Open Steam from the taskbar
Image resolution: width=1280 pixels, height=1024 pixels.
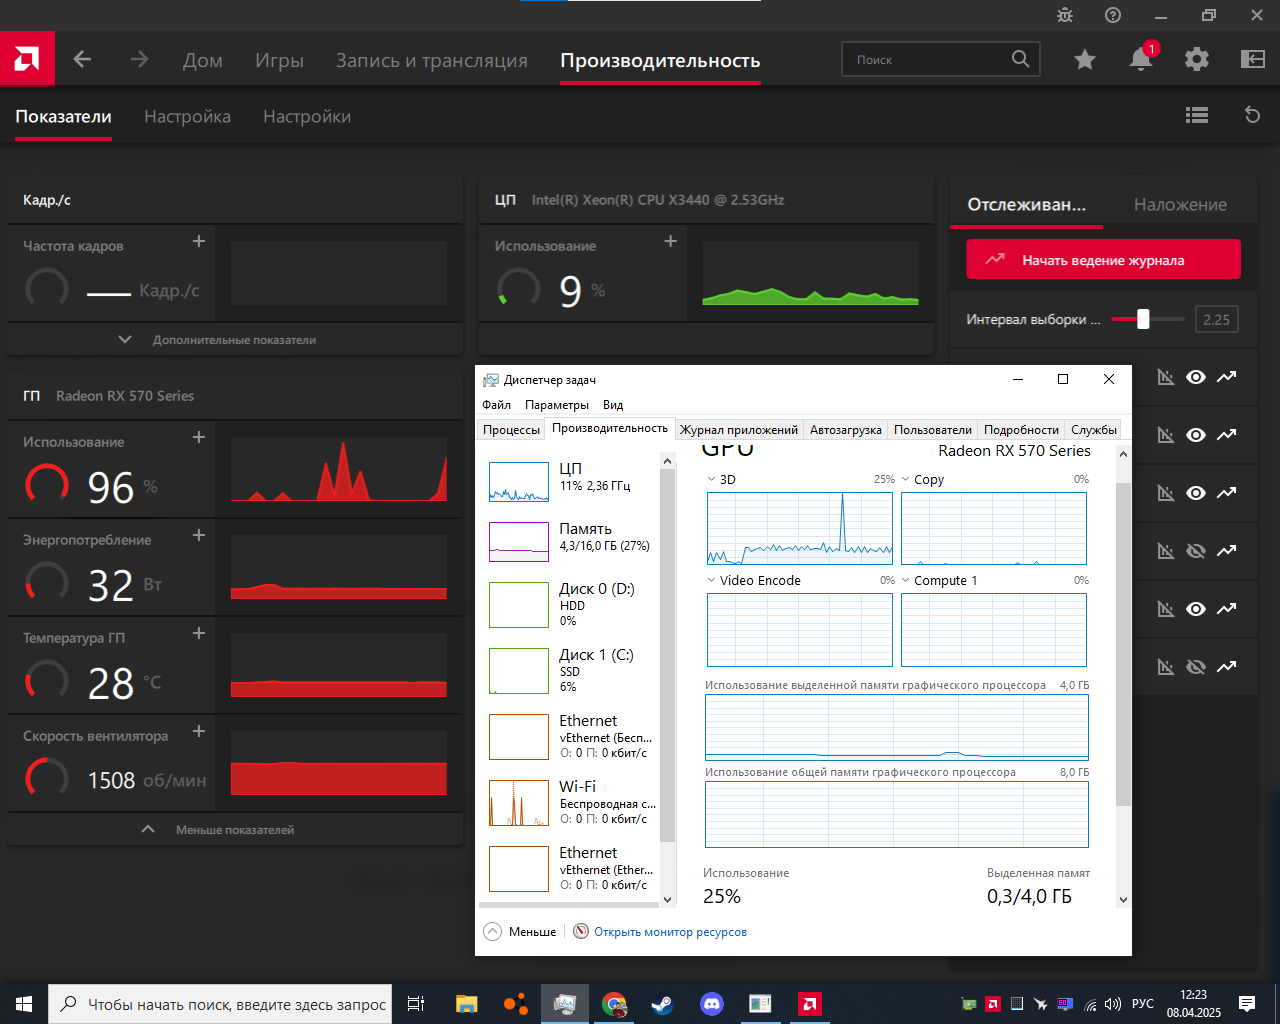pyautogui.click(x=662, y=1004)
